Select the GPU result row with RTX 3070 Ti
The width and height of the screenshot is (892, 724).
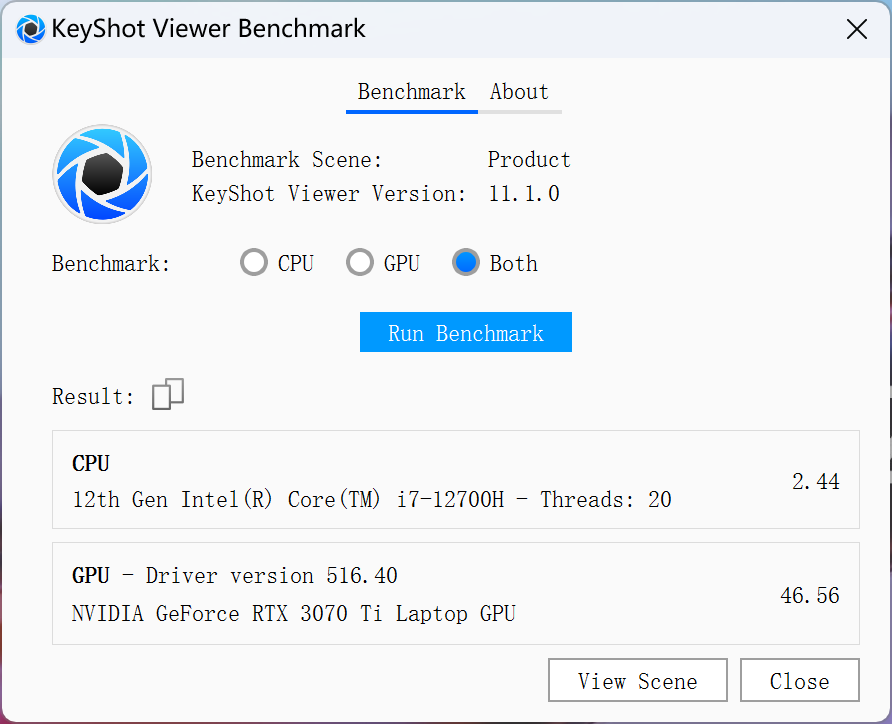pos(456,593)
